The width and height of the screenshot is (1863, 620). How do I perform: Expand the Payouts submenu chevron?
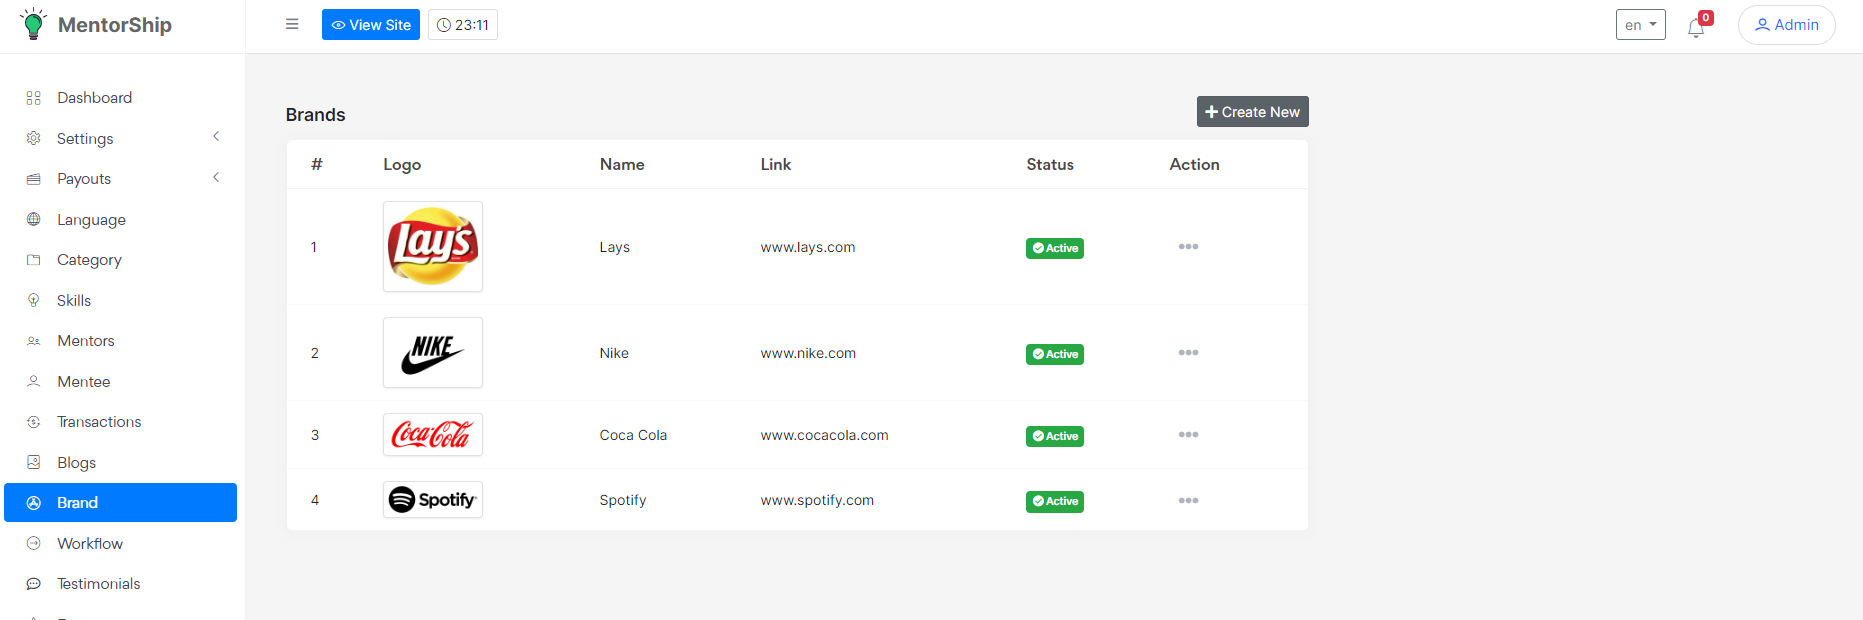(x=216, y=178)
